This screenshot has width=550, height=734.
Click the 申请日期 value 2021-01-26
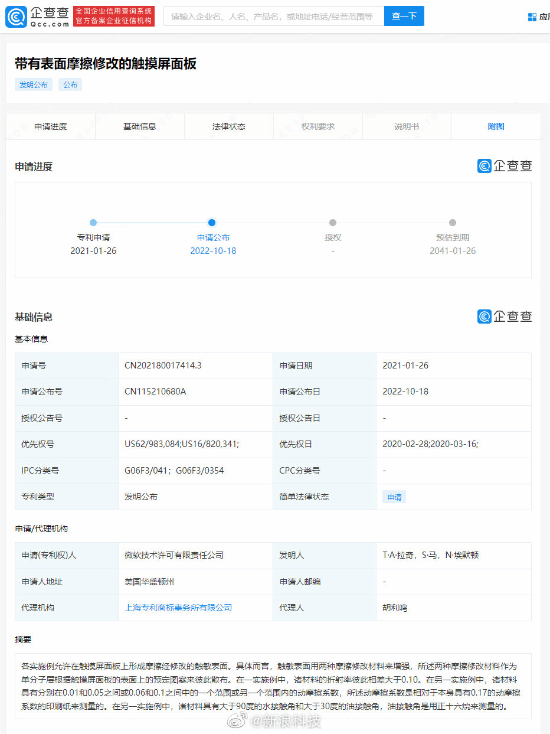405,366
